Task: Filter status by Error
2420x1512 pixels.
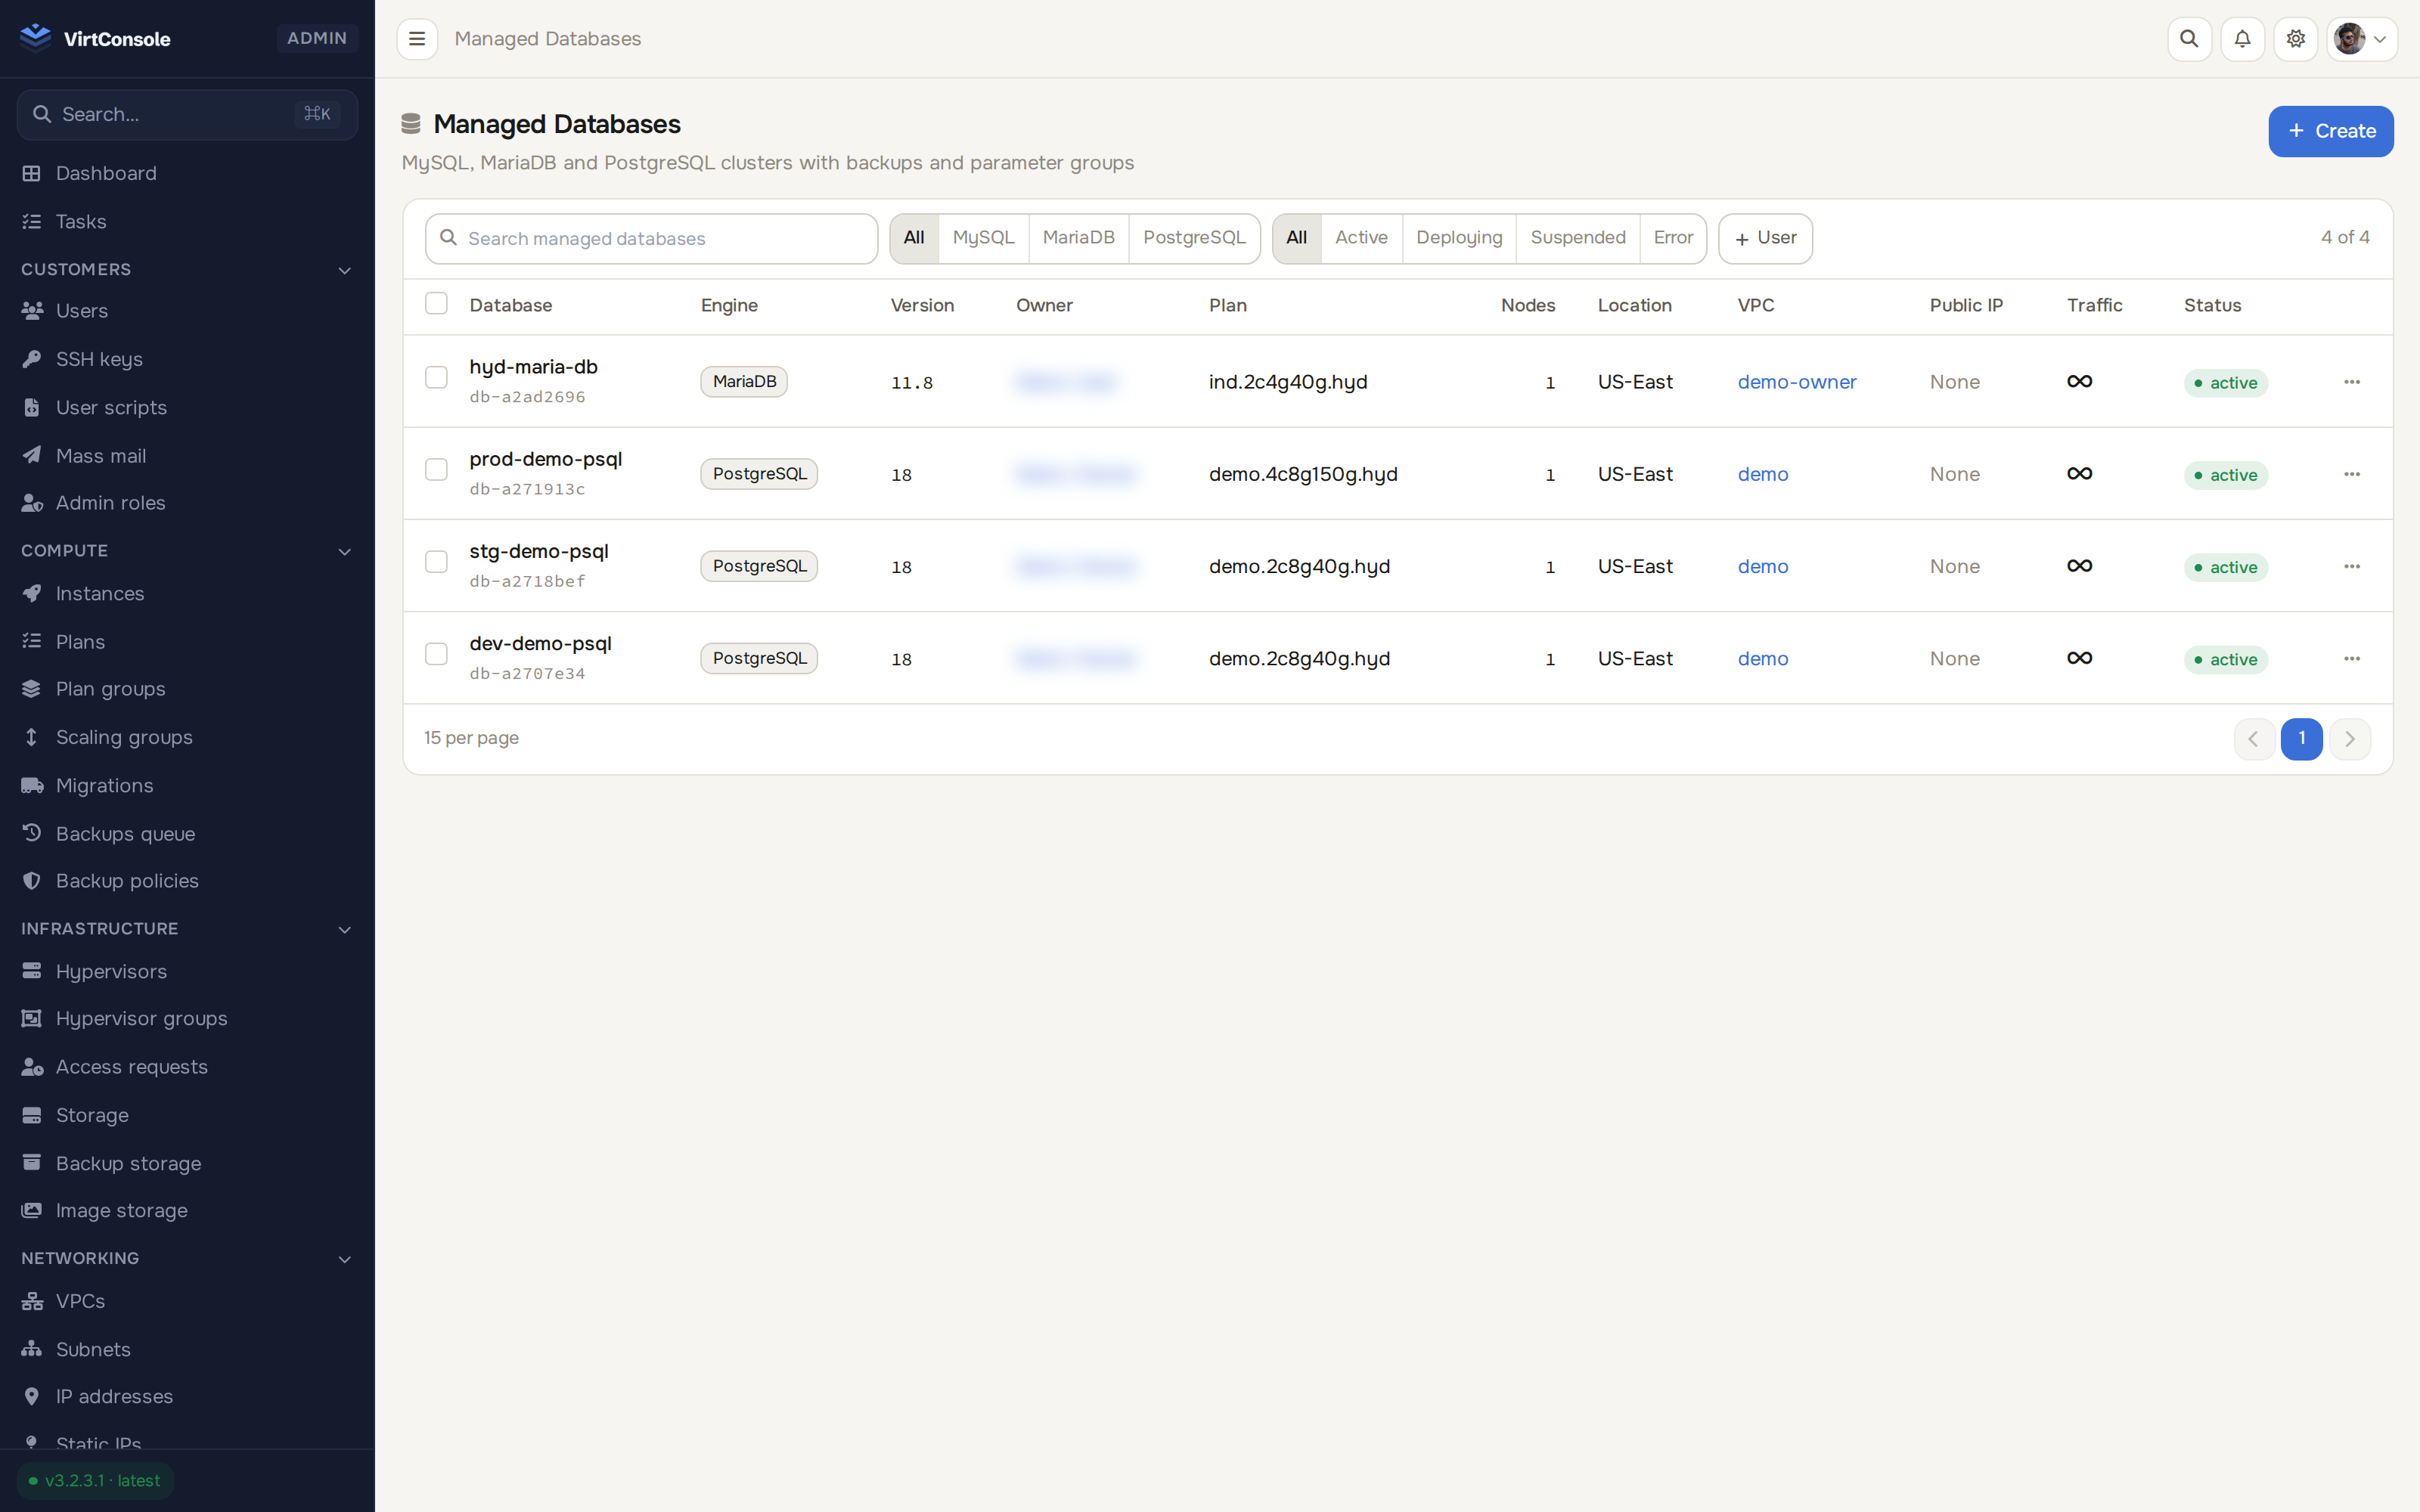Action: pos(1673,238)
